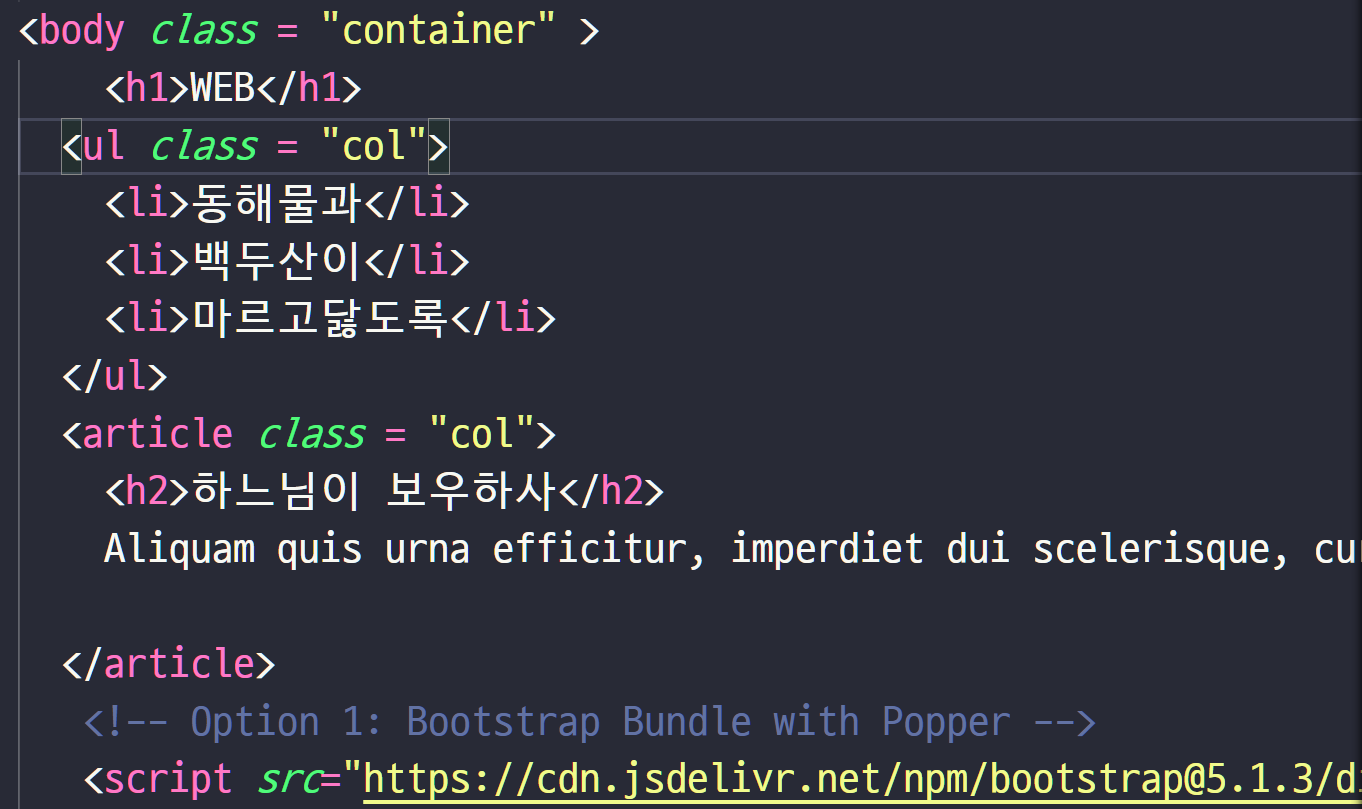The height and width of the screenshot is (809, 1362).
Task: Click the closing article tag
Action: (168, 664)
